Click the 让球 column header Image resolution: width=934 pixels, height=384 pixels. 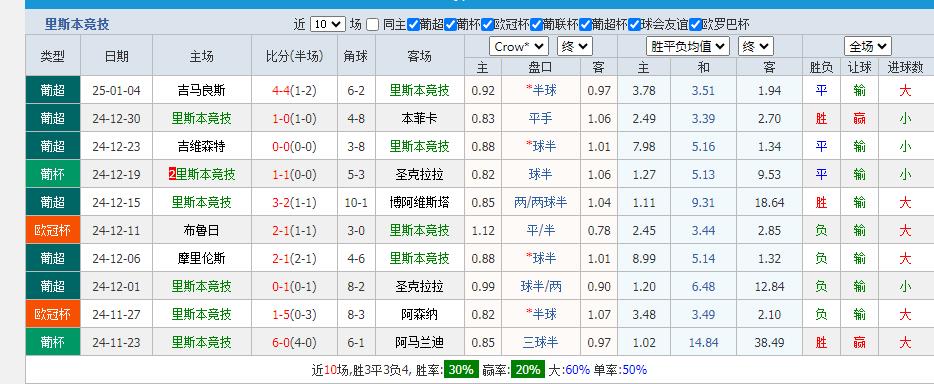click(860, 67)
